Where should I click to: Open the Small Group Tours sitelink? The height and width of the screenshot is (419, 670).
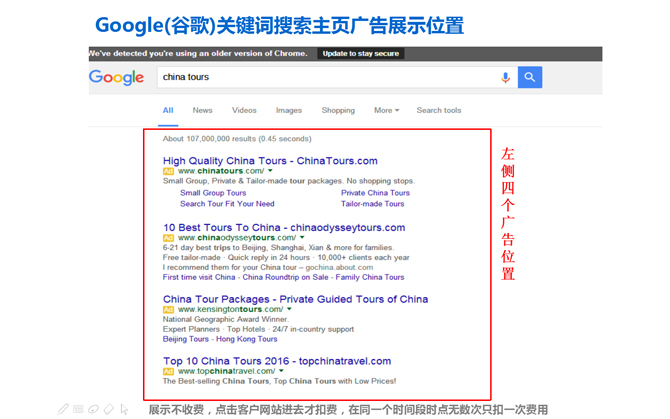click(213, 193)
